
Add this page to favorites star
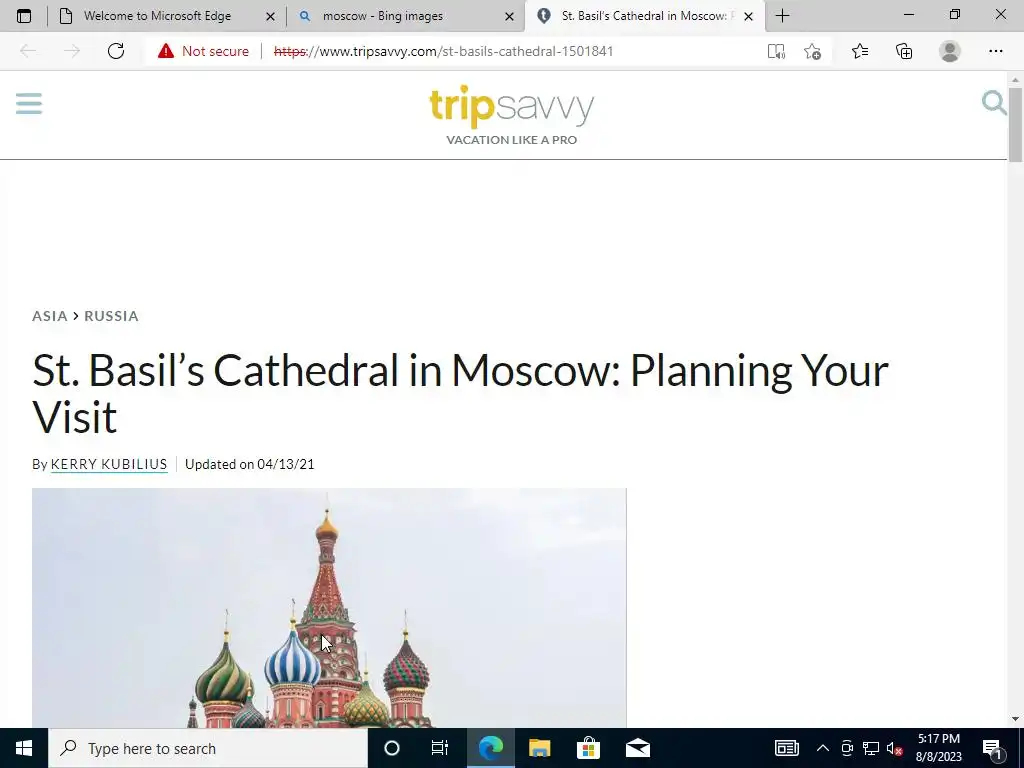coord(812,51)
